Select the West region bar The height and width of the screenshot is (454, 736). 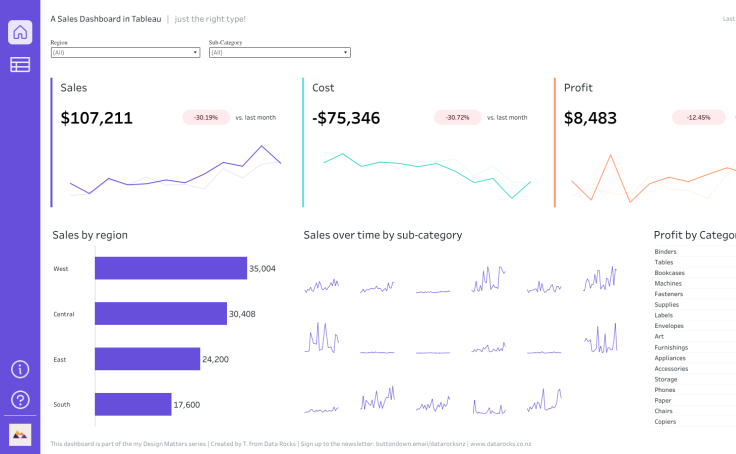point(170,268)
